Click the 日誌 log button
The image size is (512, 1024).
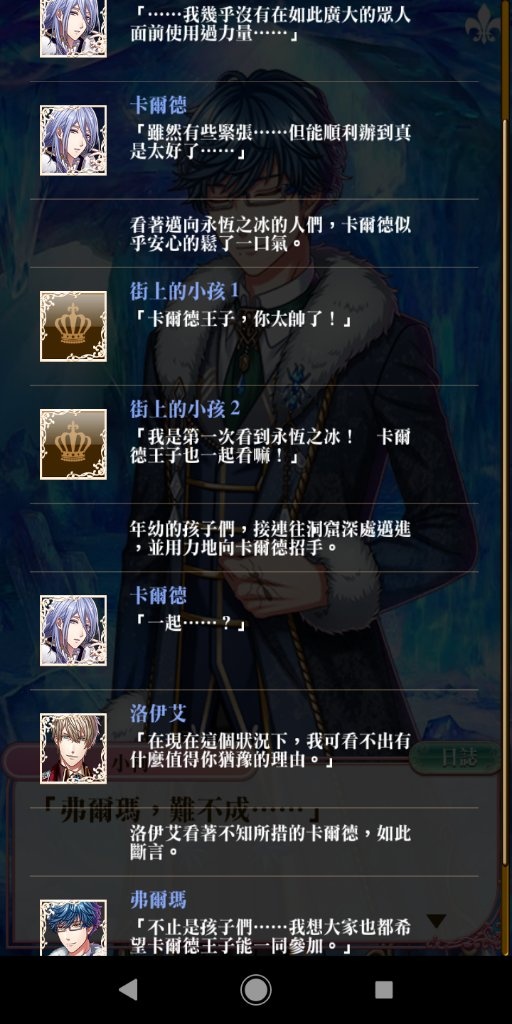460,758
